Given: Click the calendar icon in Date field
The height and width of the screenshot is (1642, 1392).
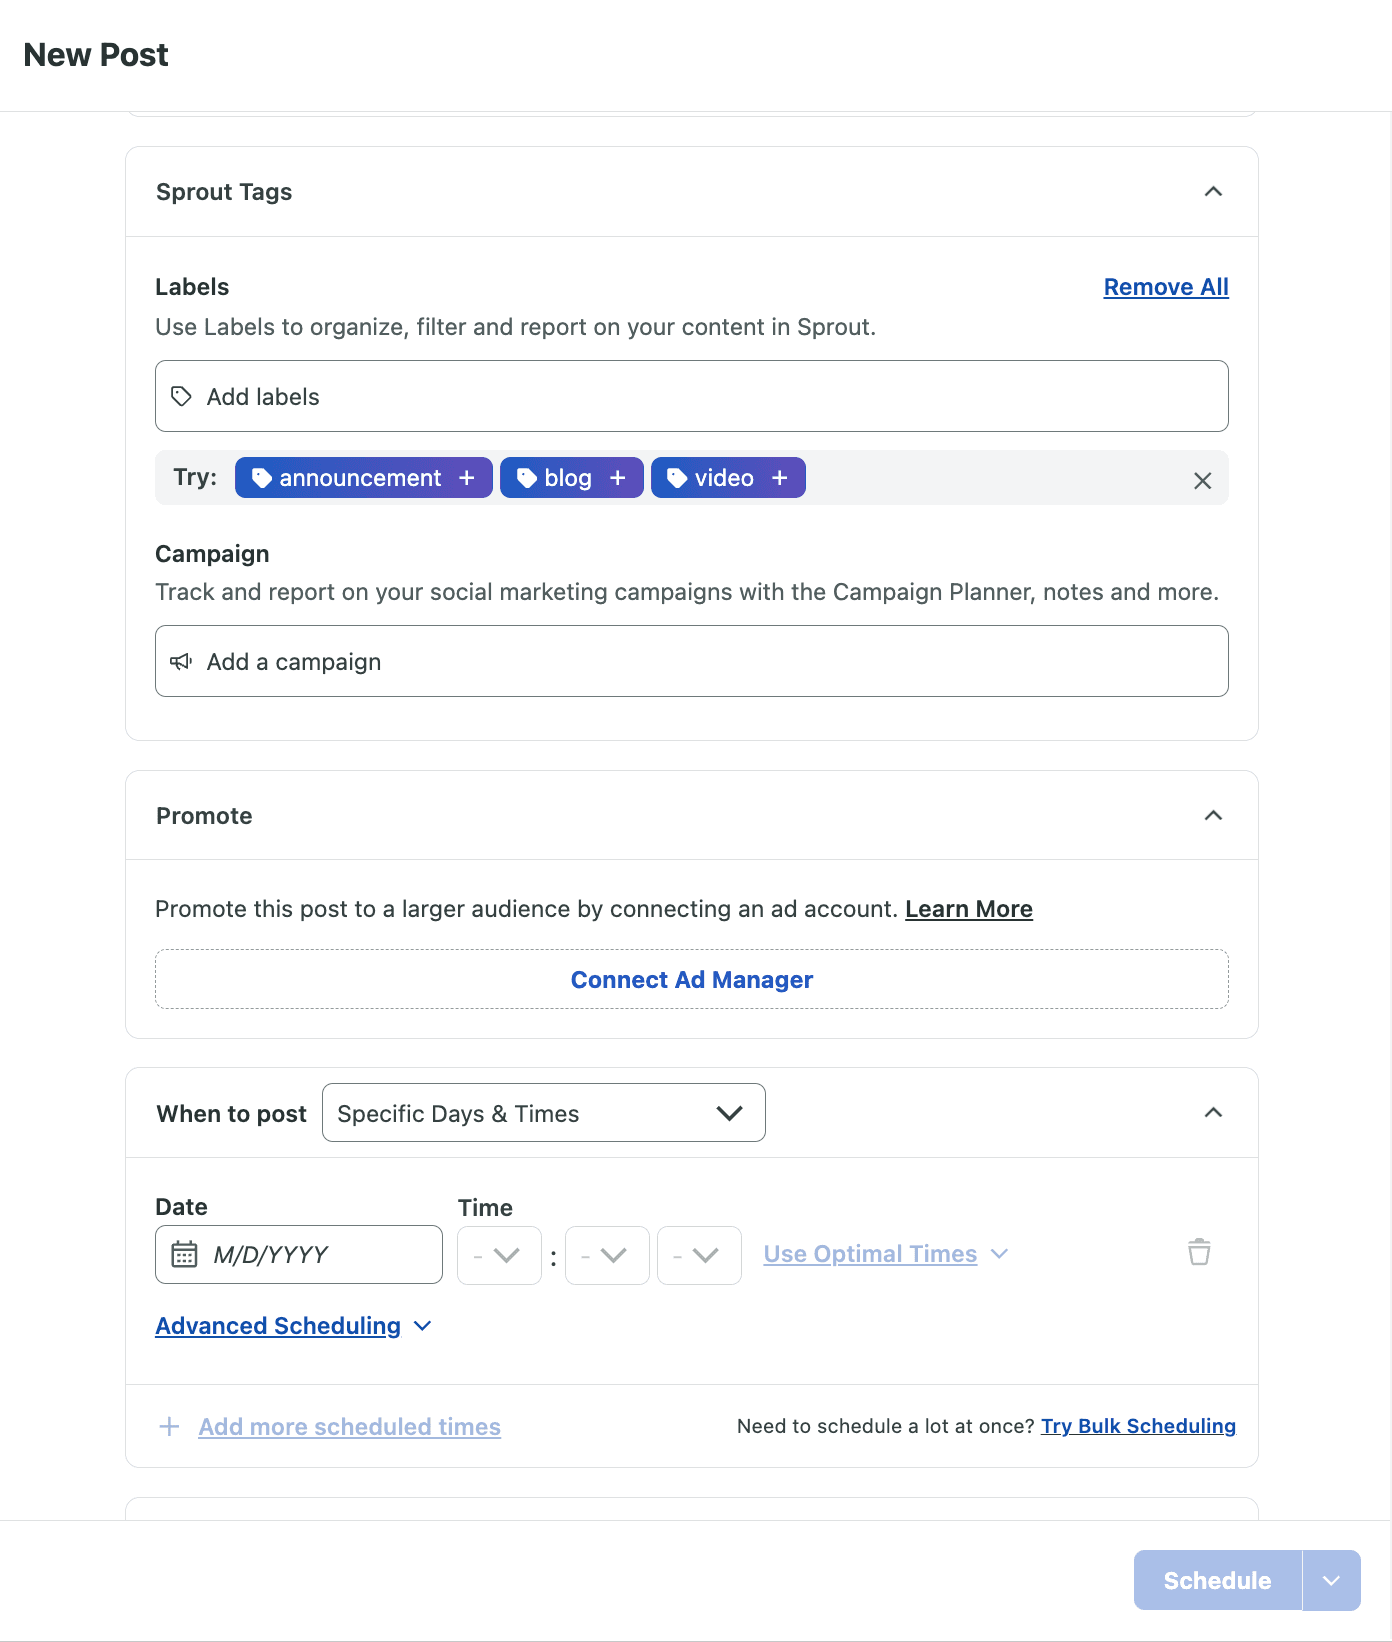Looking at the screenshot, I should coord(184,1254).
